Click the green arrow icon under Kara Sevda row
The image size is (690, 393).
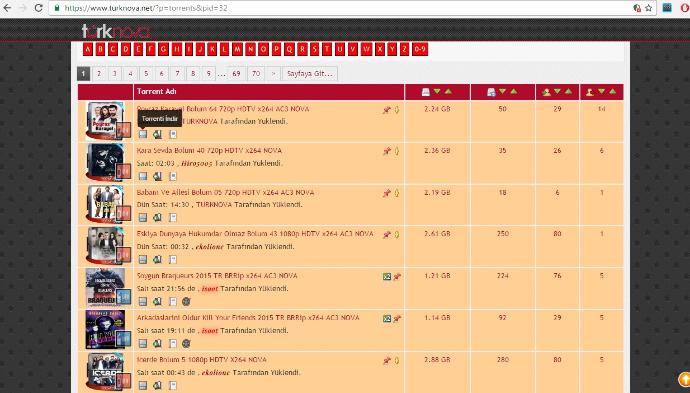pos(157,176)
